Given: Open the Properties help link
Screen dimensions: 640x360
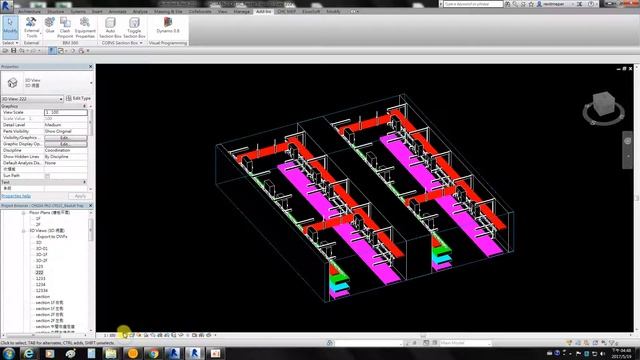Looking at the screenshot, I should point(16,196).
